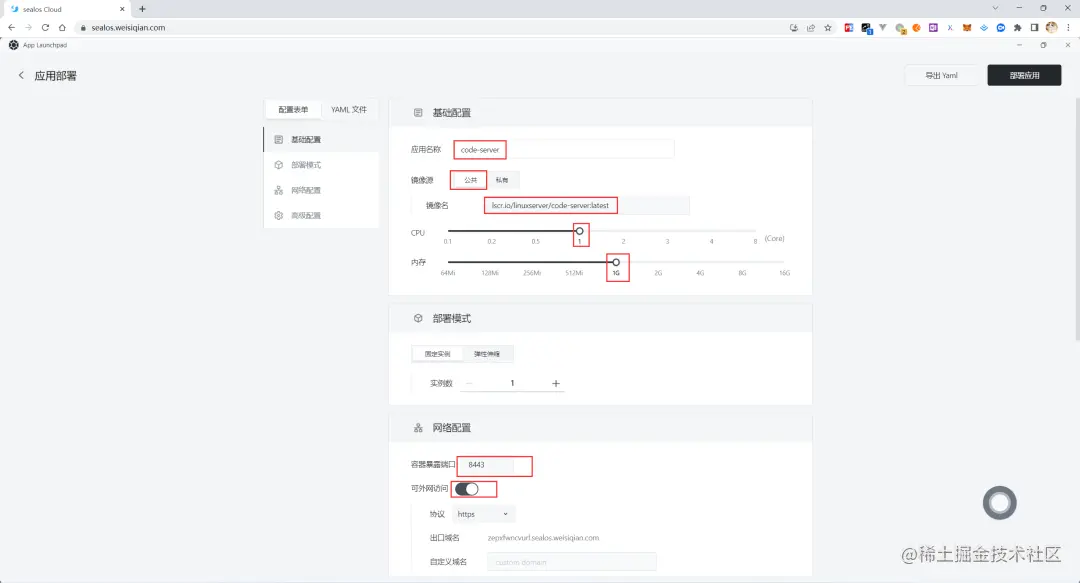This screenshot has height=583, width=1080.
Task: Open the tab search chevron in the title bar
Action: [995, 8]
